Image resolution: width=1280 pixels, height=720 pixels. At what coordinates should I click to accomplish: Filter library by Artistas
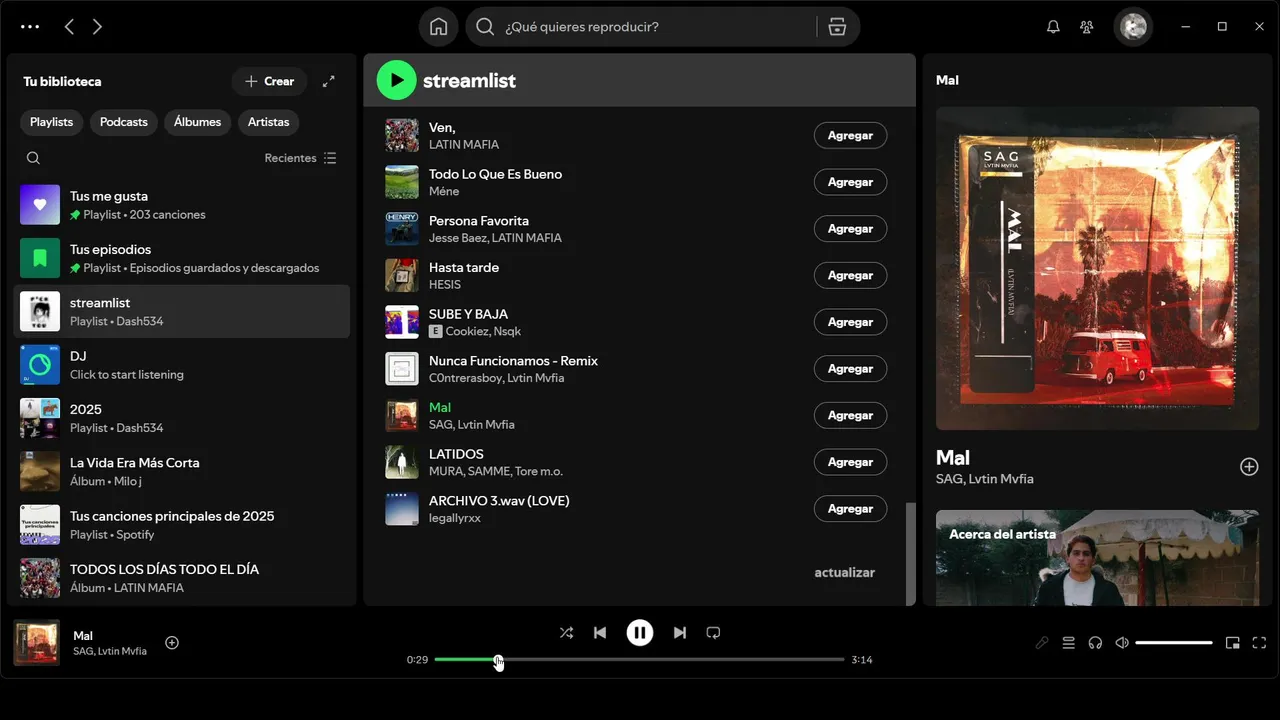click(269, 122)
